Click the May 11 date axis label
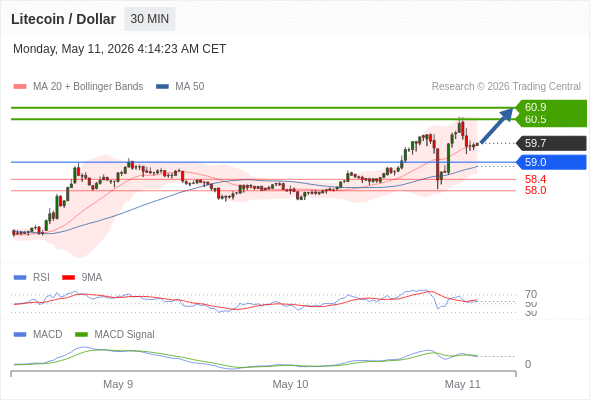The width and height of the screenshot is (590, 400). (462, 384)
